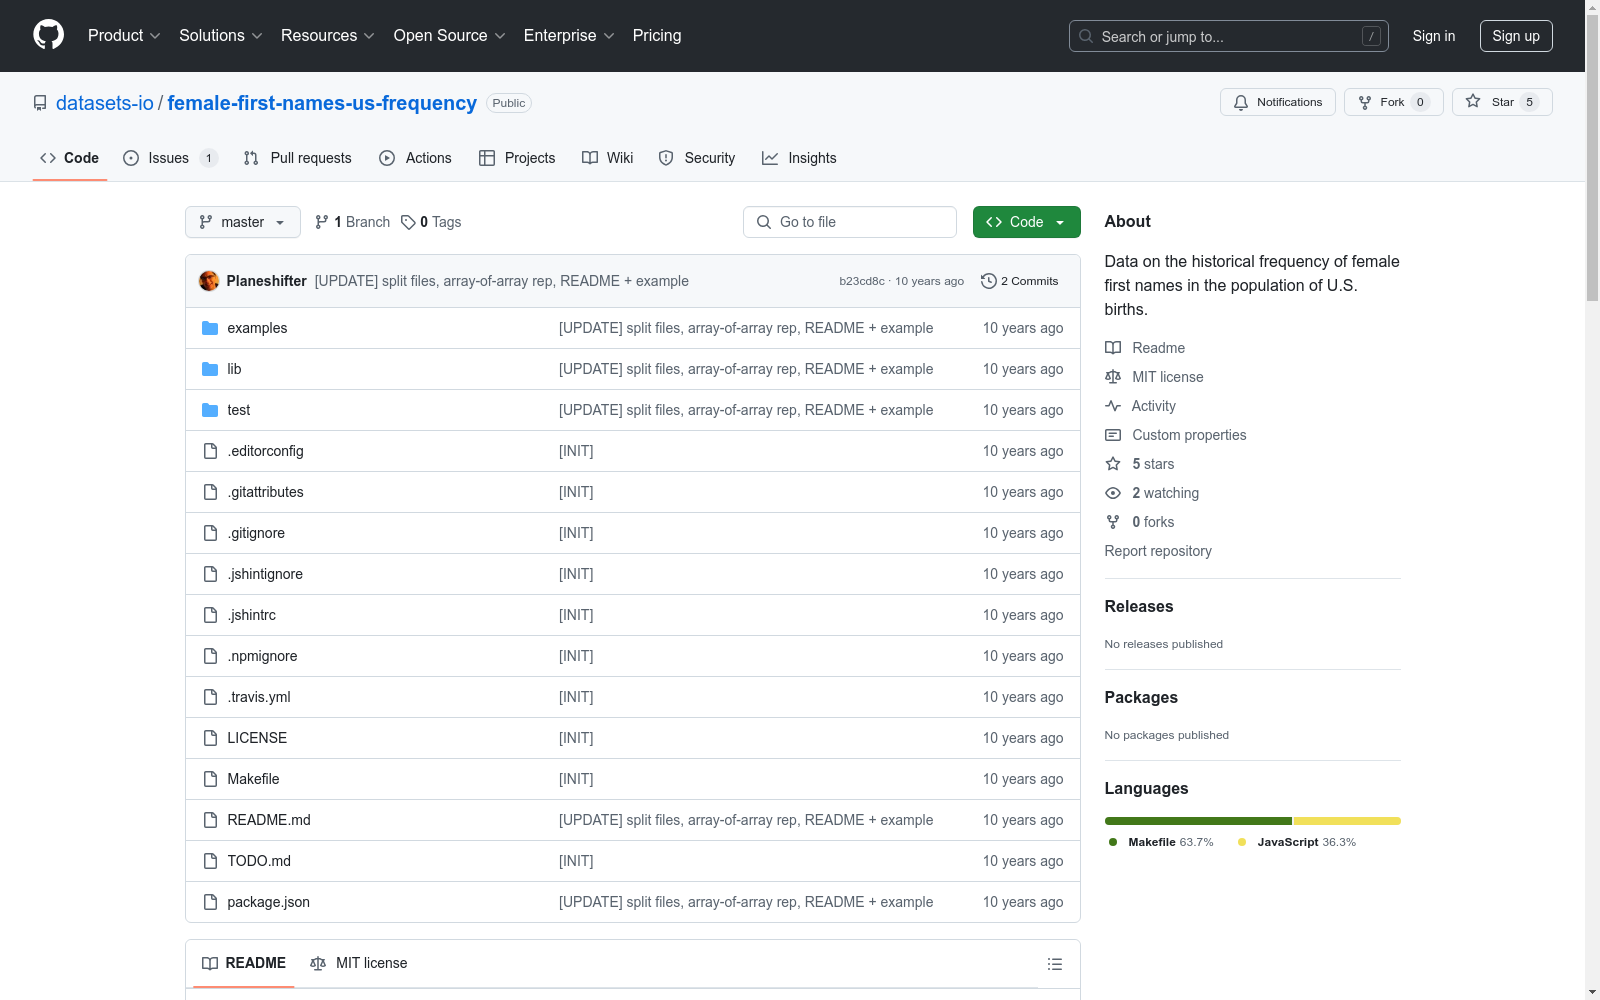Click the tag icon beside 0 Tags
The height and width of the screenshot is (1000, 1600).
click(x=408, y=222)
